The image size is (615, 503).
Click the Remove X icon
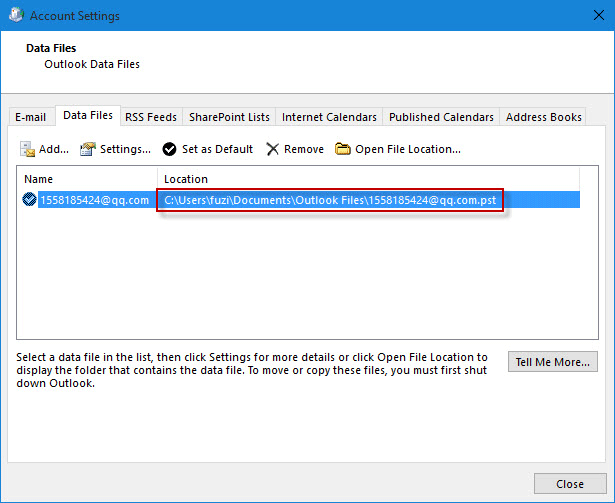click(272, 149)
